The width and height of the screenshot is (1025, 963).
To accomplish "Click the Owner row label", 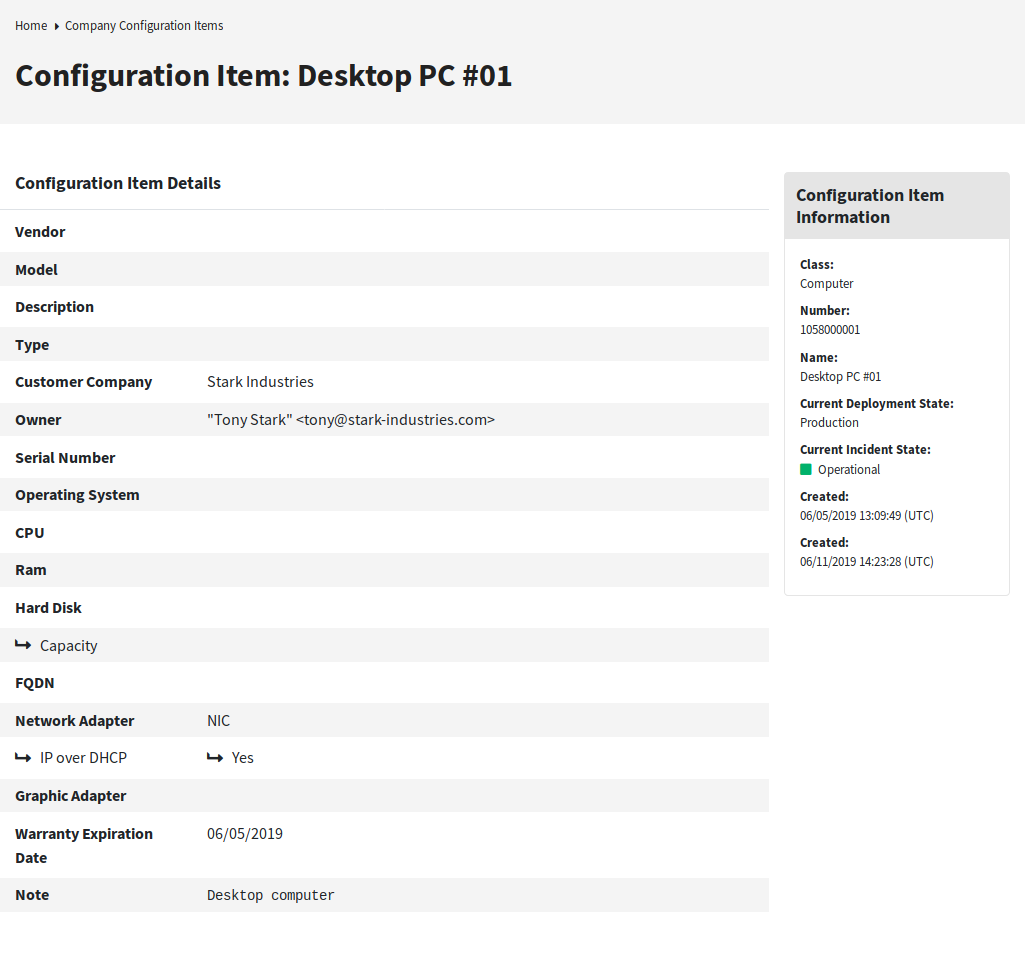I will [38, 420].
